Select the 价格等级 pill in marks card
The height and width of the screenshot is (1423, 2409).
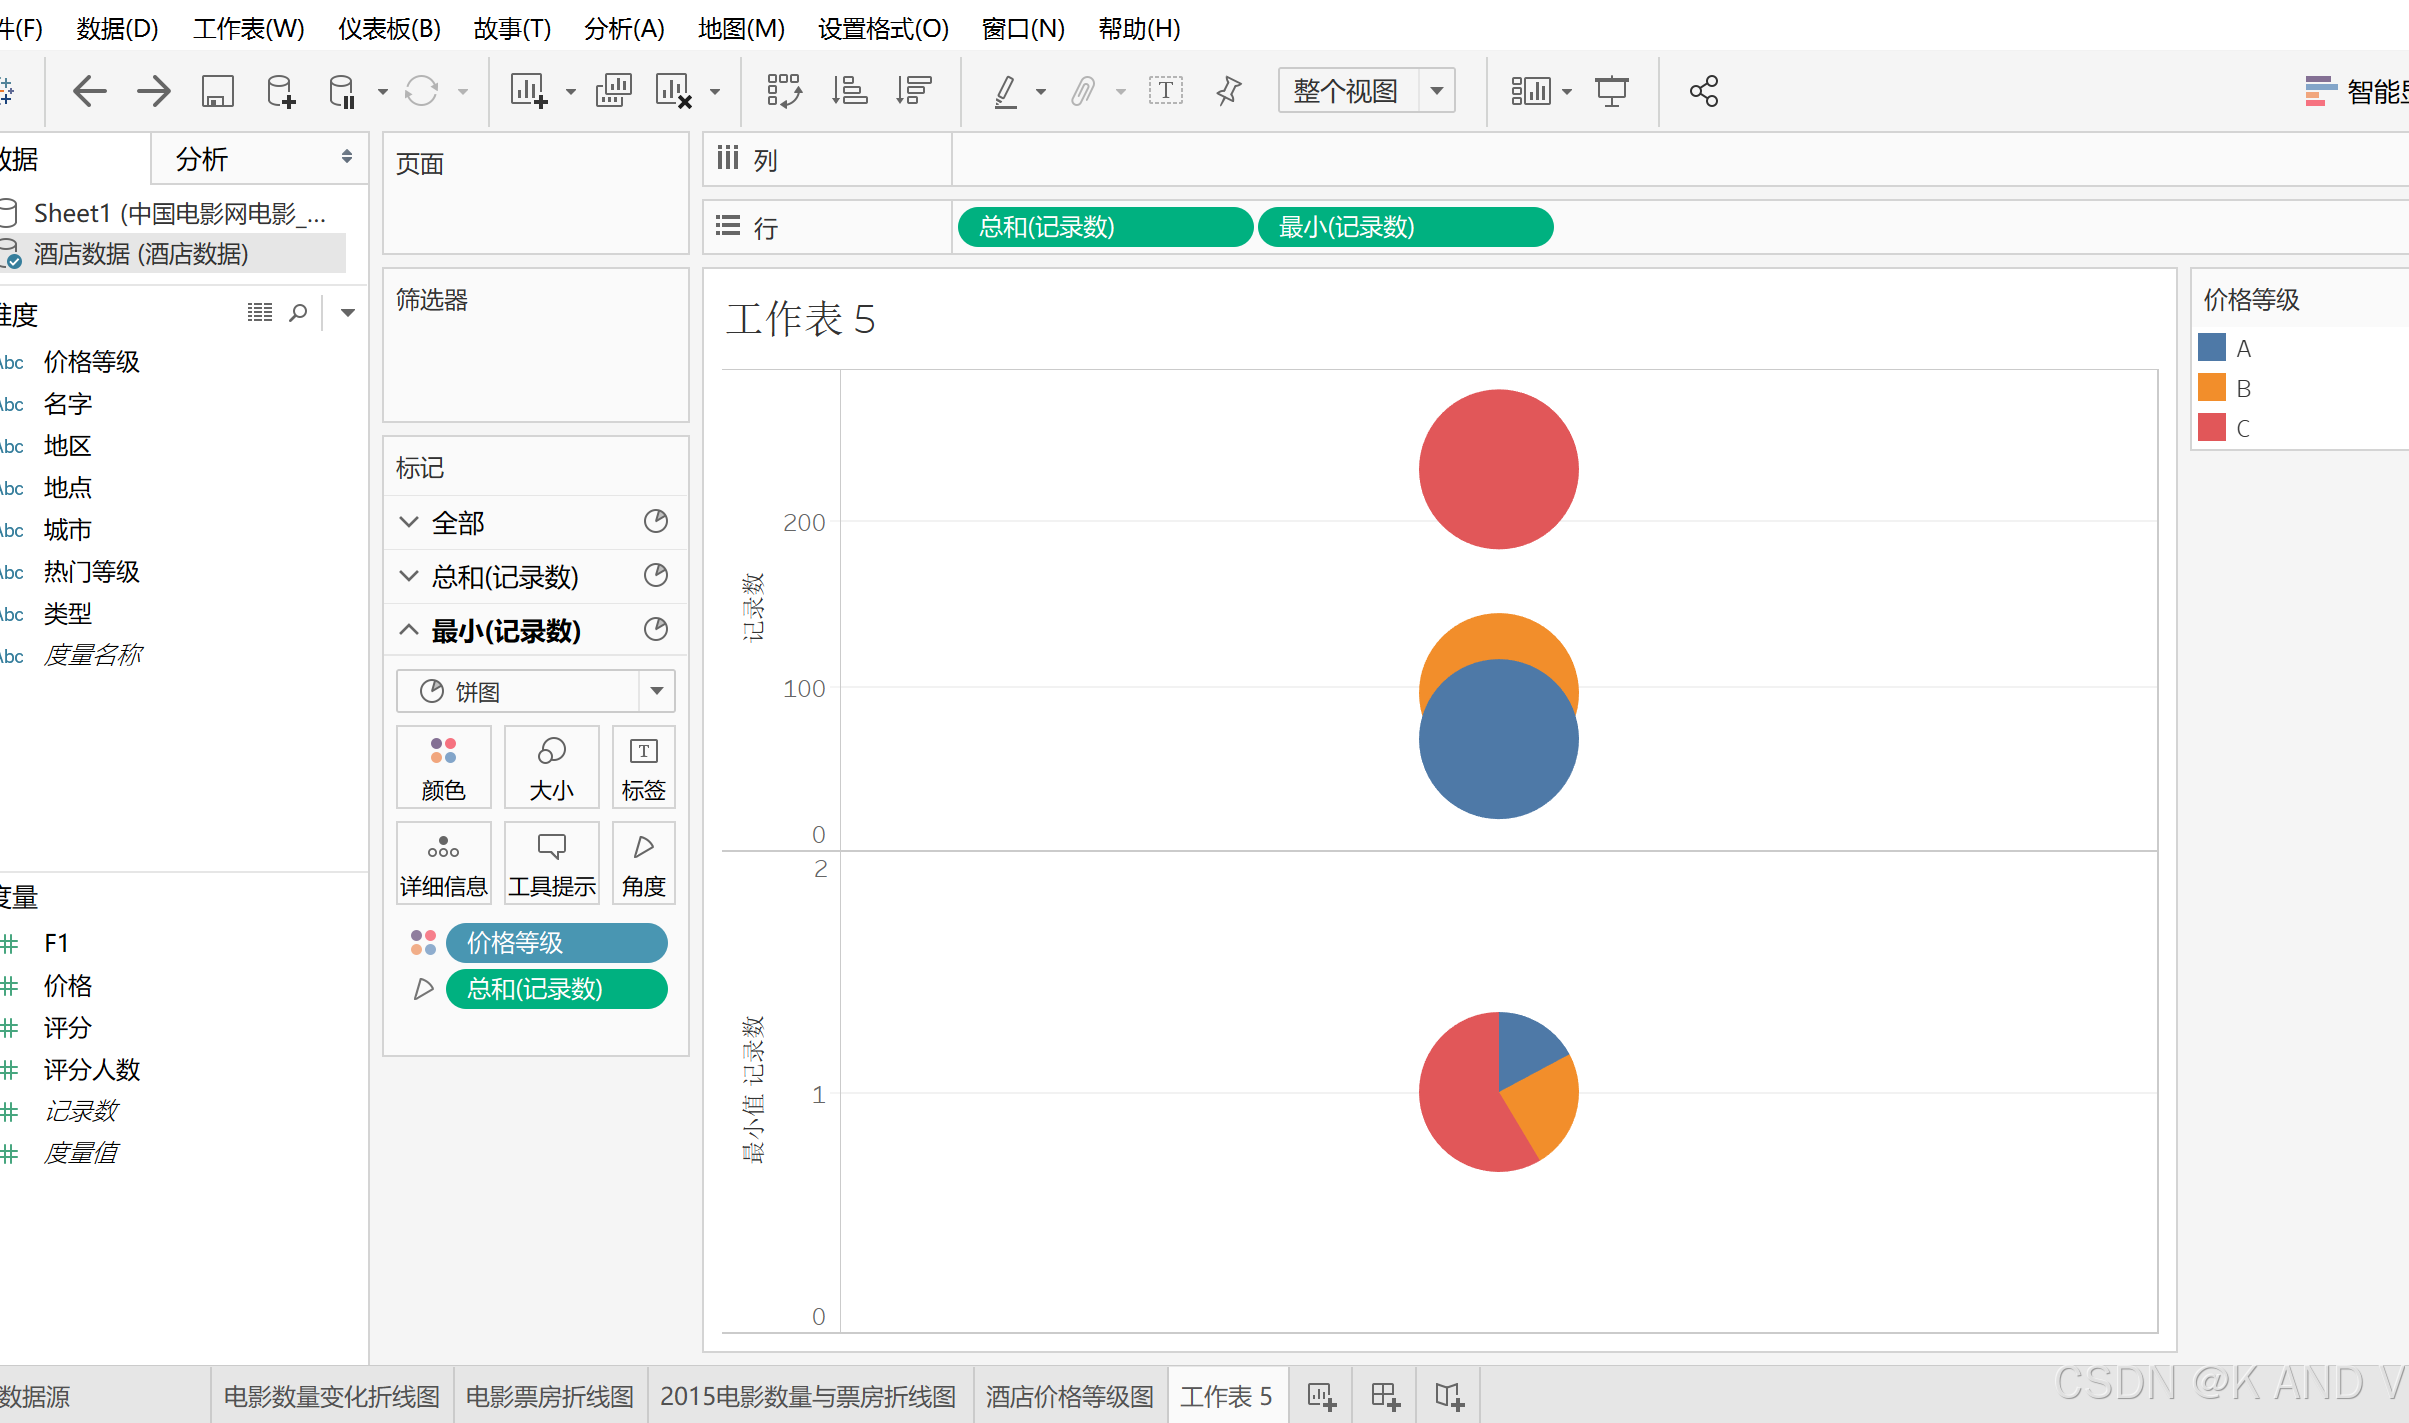pyautogui.click(x=556, y=942)
